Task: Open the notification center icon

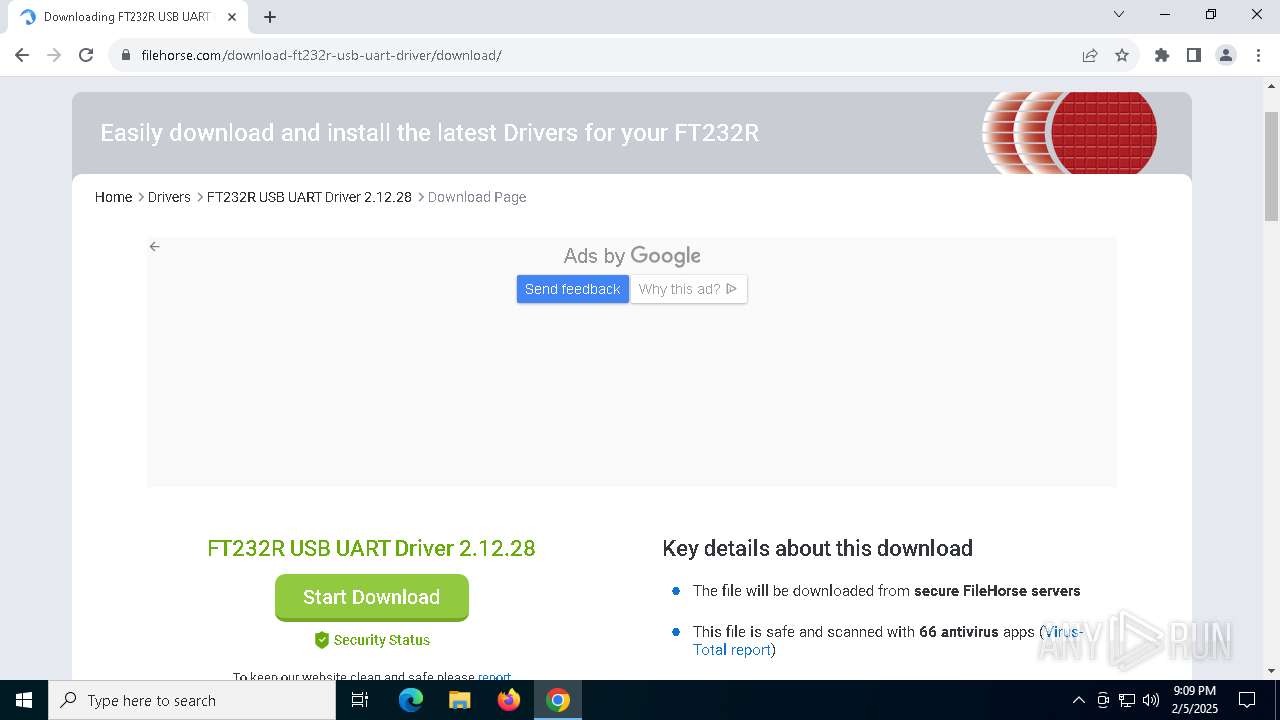Action: click(x=1247, y=700)
